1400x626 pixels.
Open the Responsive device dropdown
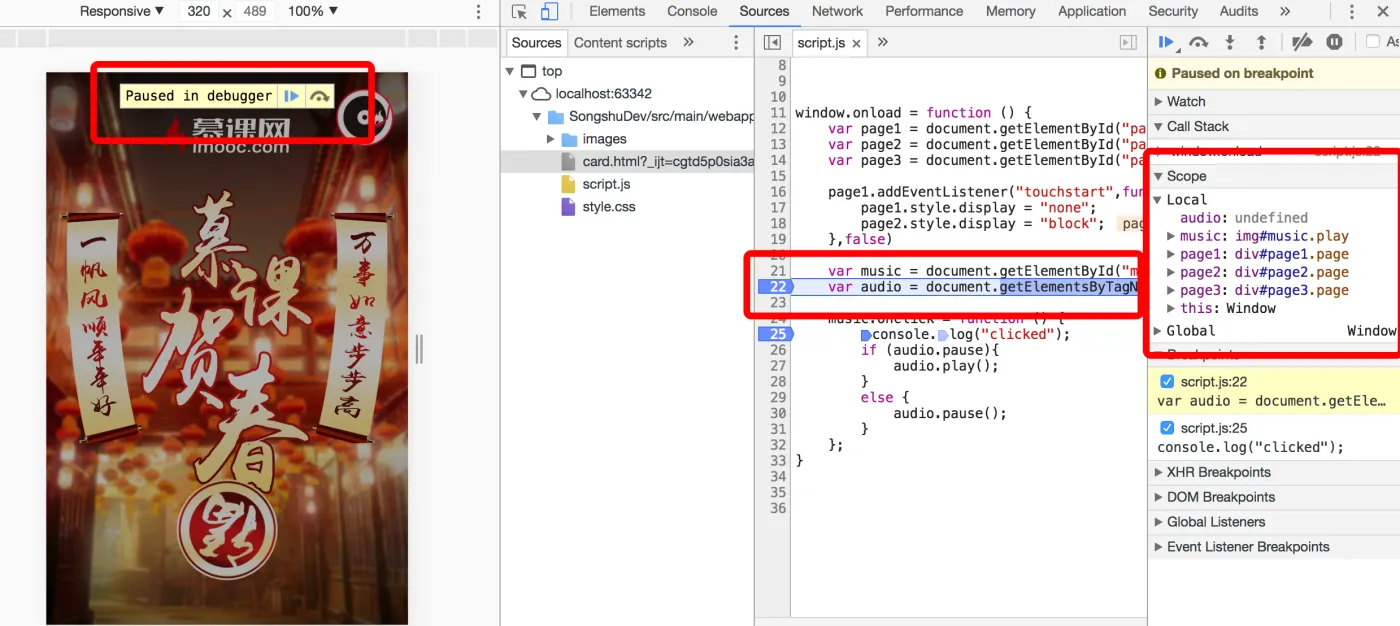(121, 12)
